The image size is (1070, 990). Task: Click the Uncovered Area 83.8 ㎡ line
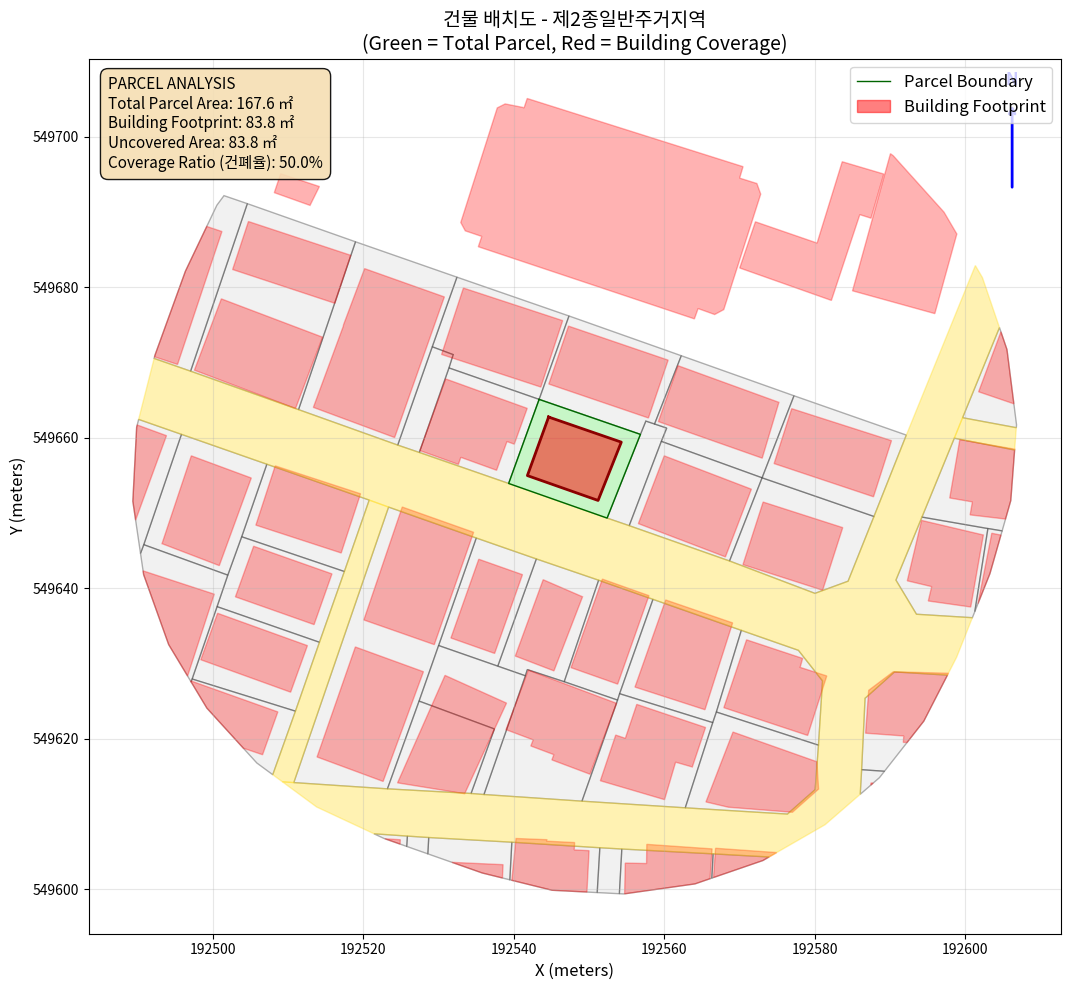192,142
